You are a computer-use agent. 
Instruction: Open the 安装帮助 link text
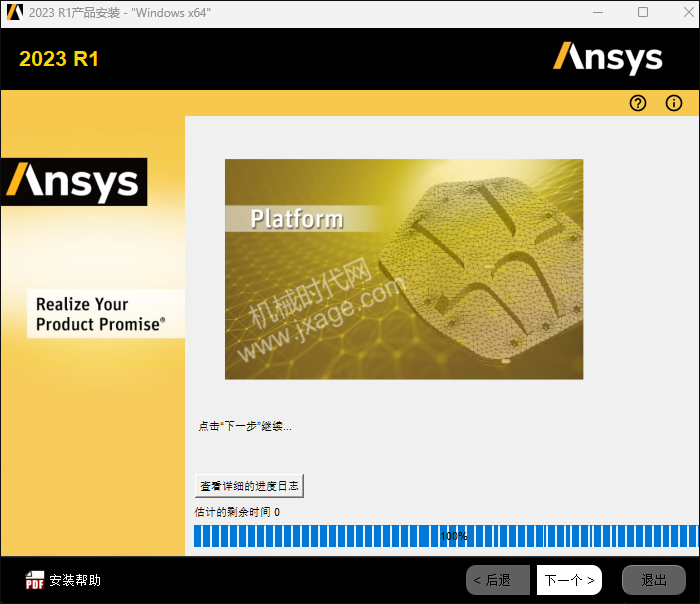(75, 580)
